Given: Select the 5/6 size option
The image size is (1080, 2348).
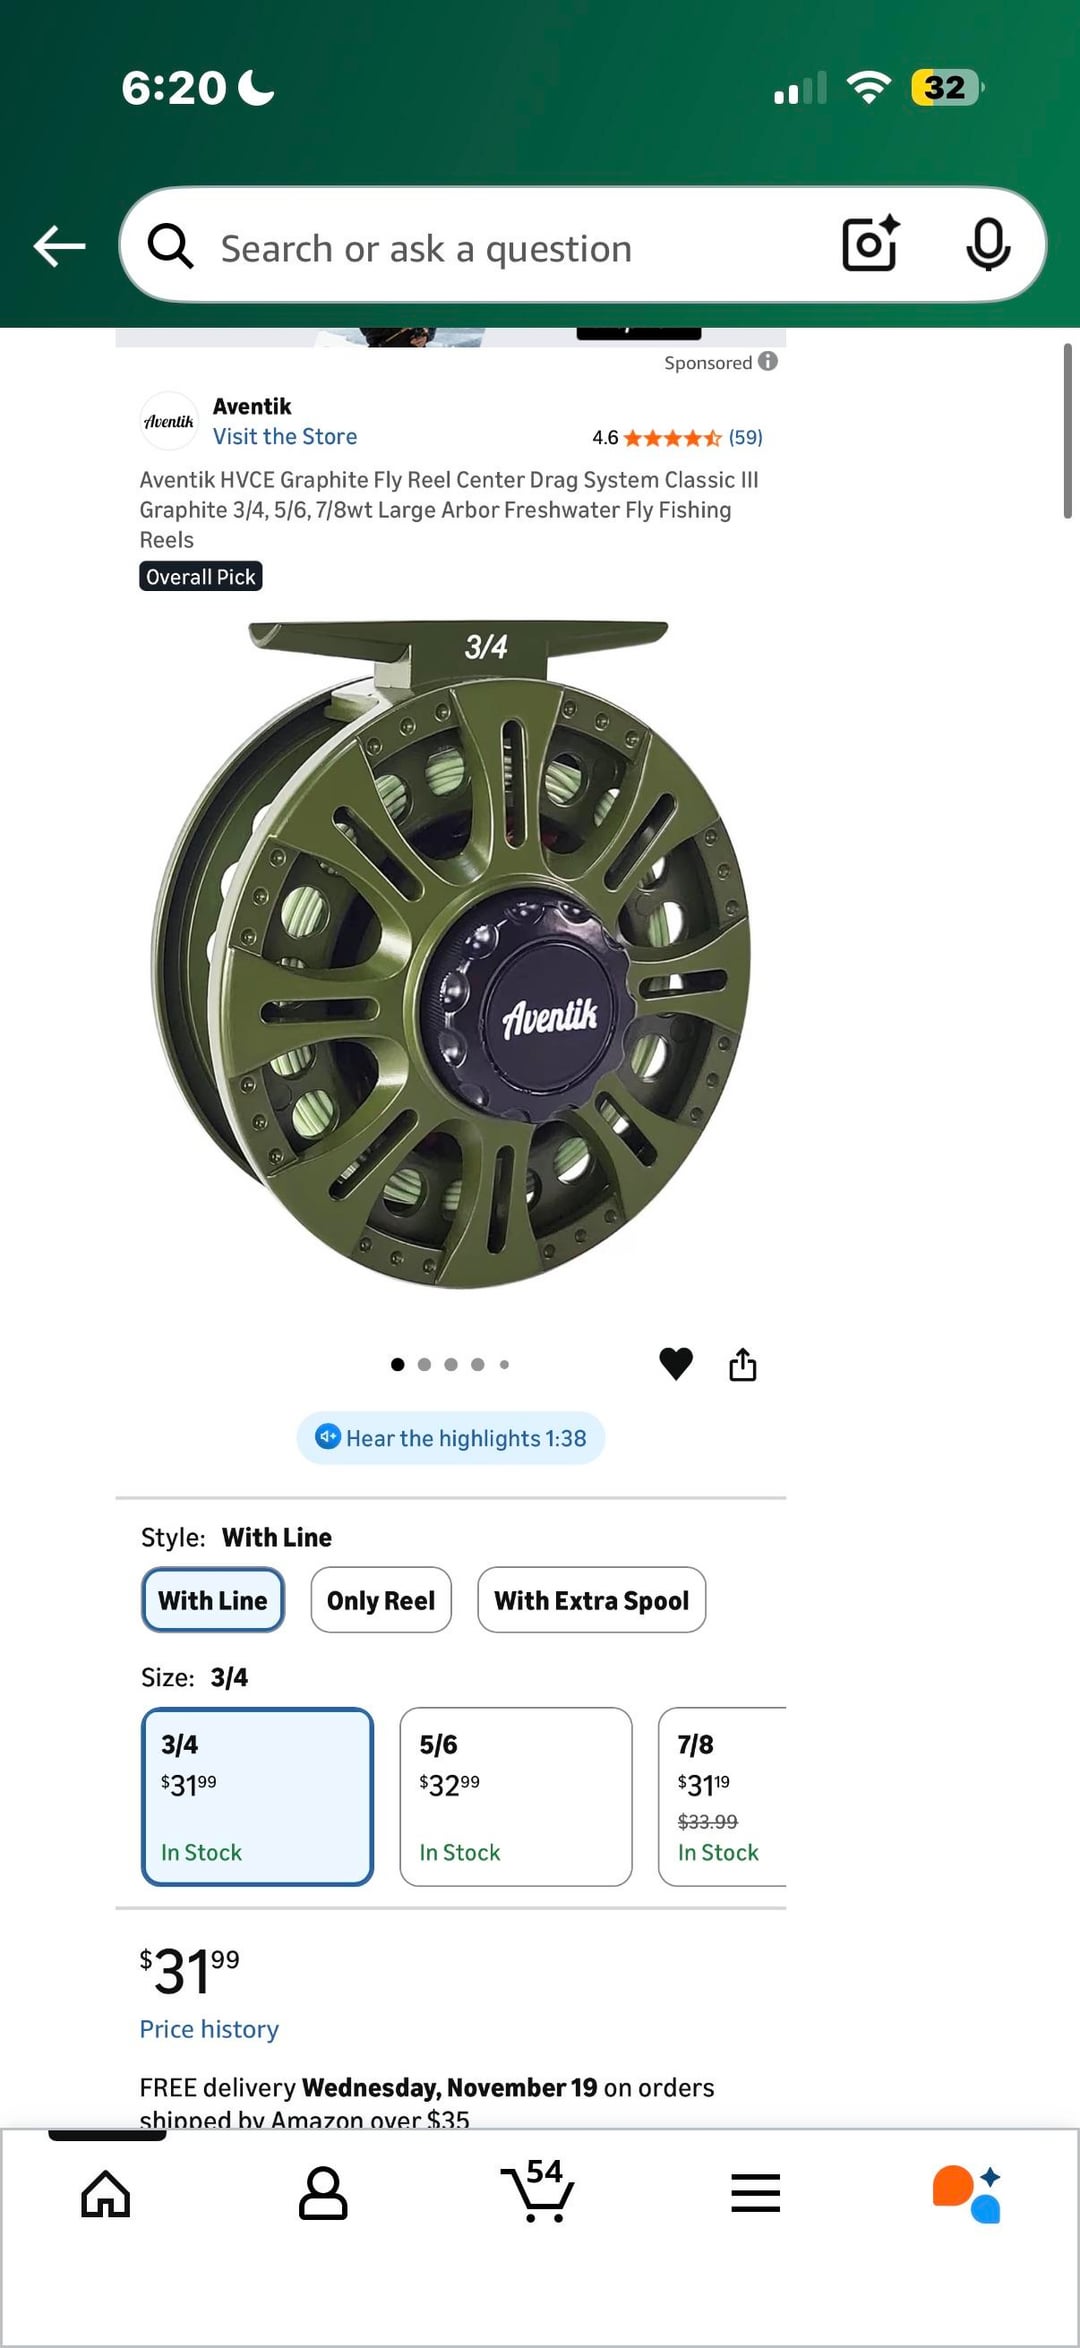Looking at the screenshot, I should (516, 1797).
